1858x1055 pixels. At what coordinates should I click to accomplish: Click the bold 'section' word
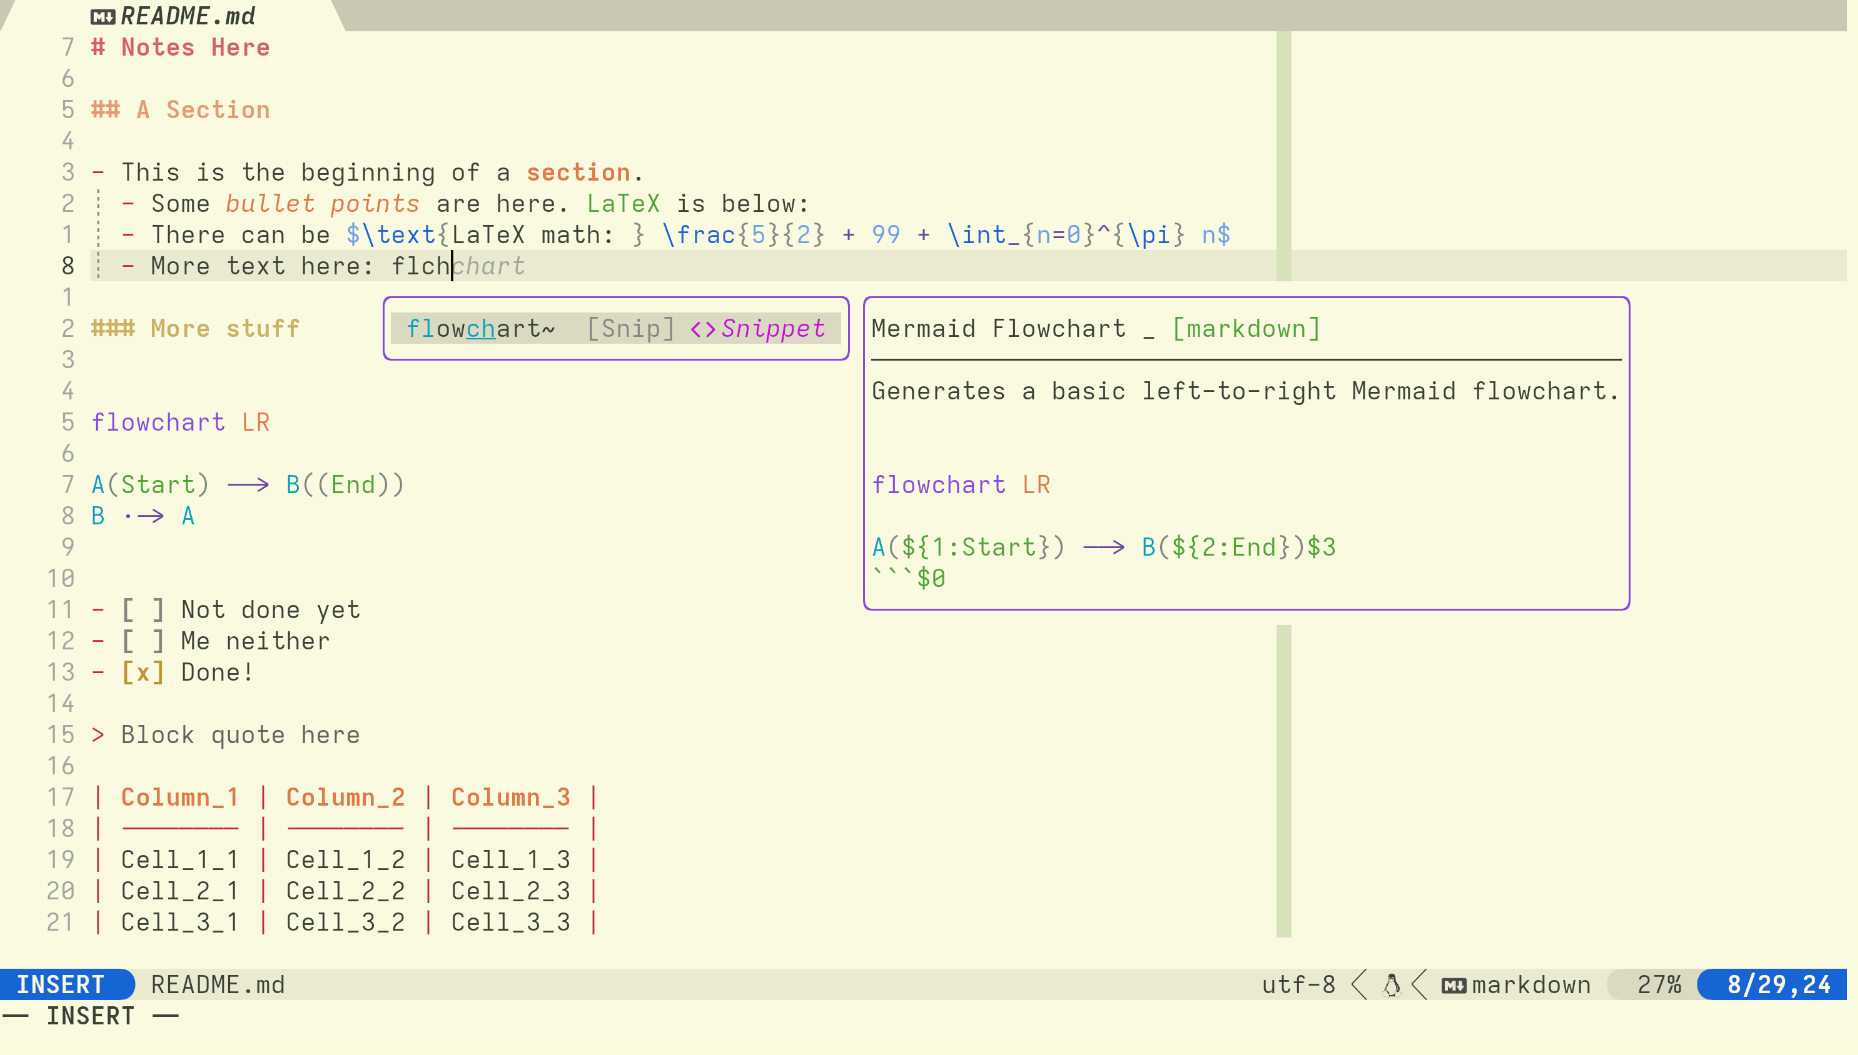pyautogui.click(x=578, y=172)
